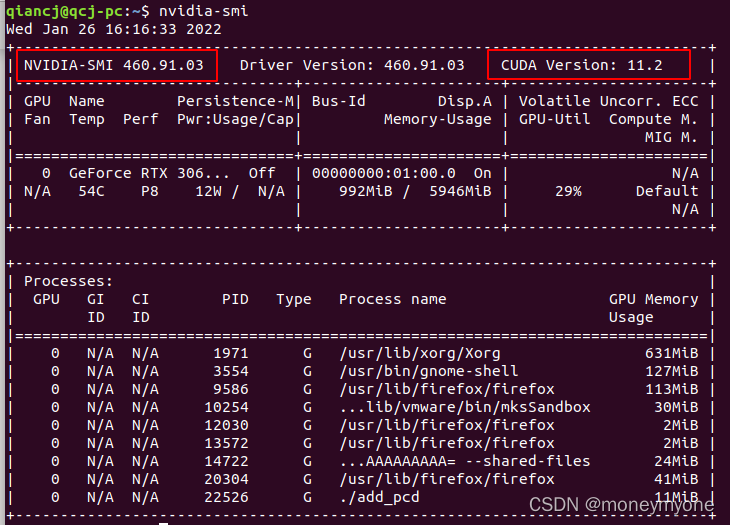
Task: Click the 'Bus-Id' column header
Action: coord(338,101)
